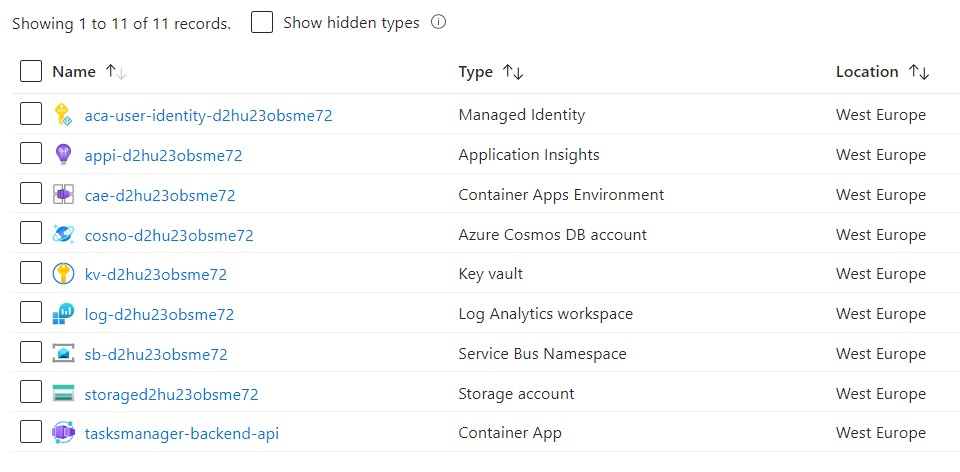Open the aca-user-identity-d2hu23obsme72 resource link
The image size is (960, 472).
click(208, 115)
